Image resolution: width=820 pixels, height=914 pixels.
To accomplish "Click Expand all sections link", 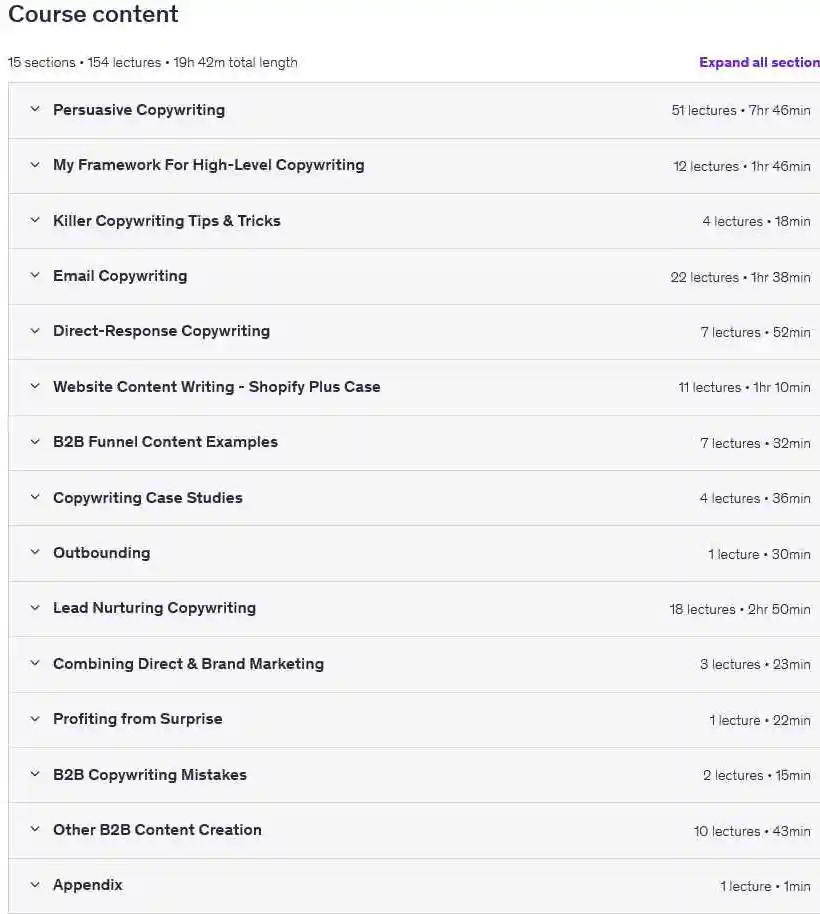I will (x=759, y=62).
